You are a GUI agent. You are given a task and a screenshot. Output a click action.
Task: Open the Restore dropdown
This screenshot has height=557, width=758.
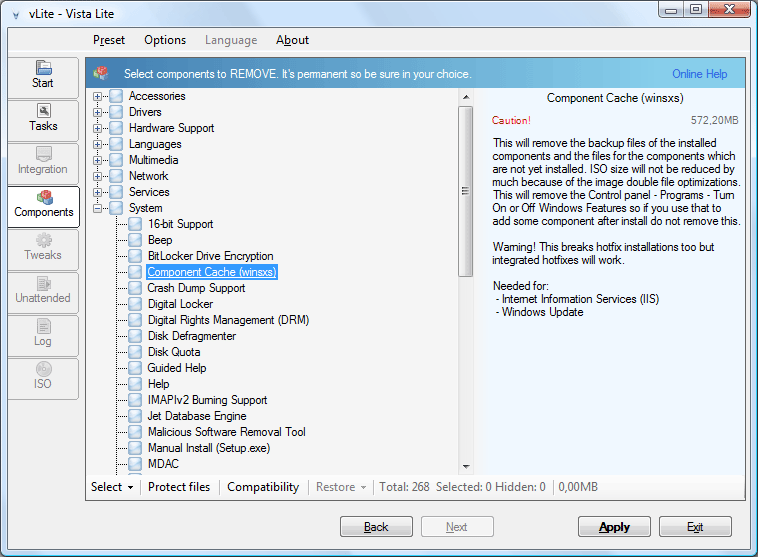pos(341,487)
